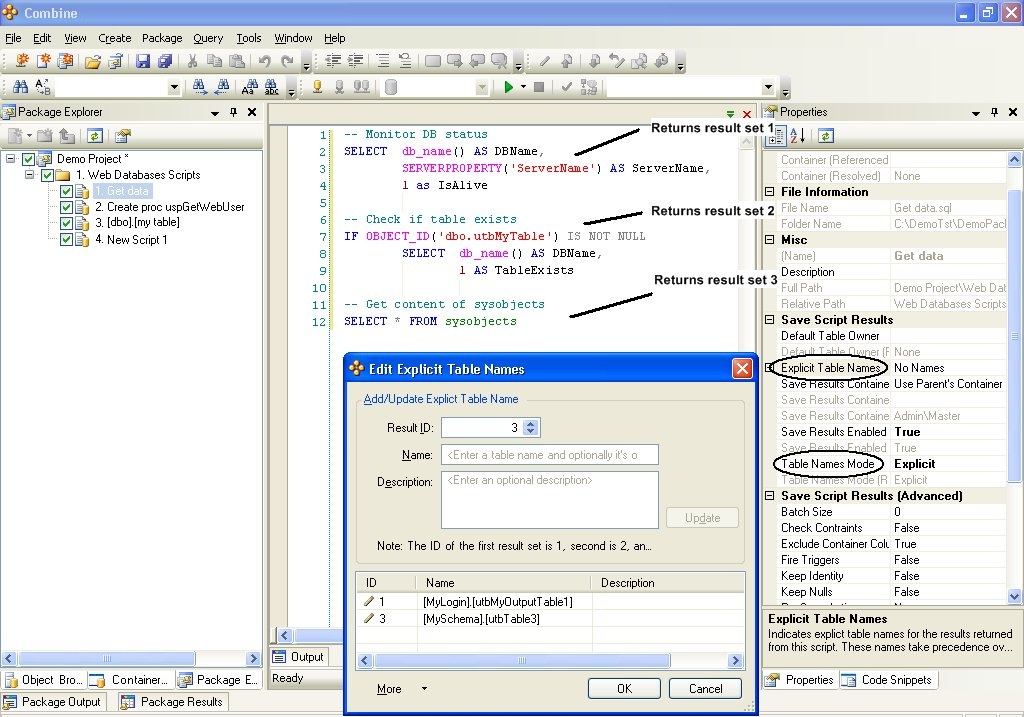This screenshot has width=1024, height=717.
Task: Click the Cancel button in the dialog
Action: point(705,689)
